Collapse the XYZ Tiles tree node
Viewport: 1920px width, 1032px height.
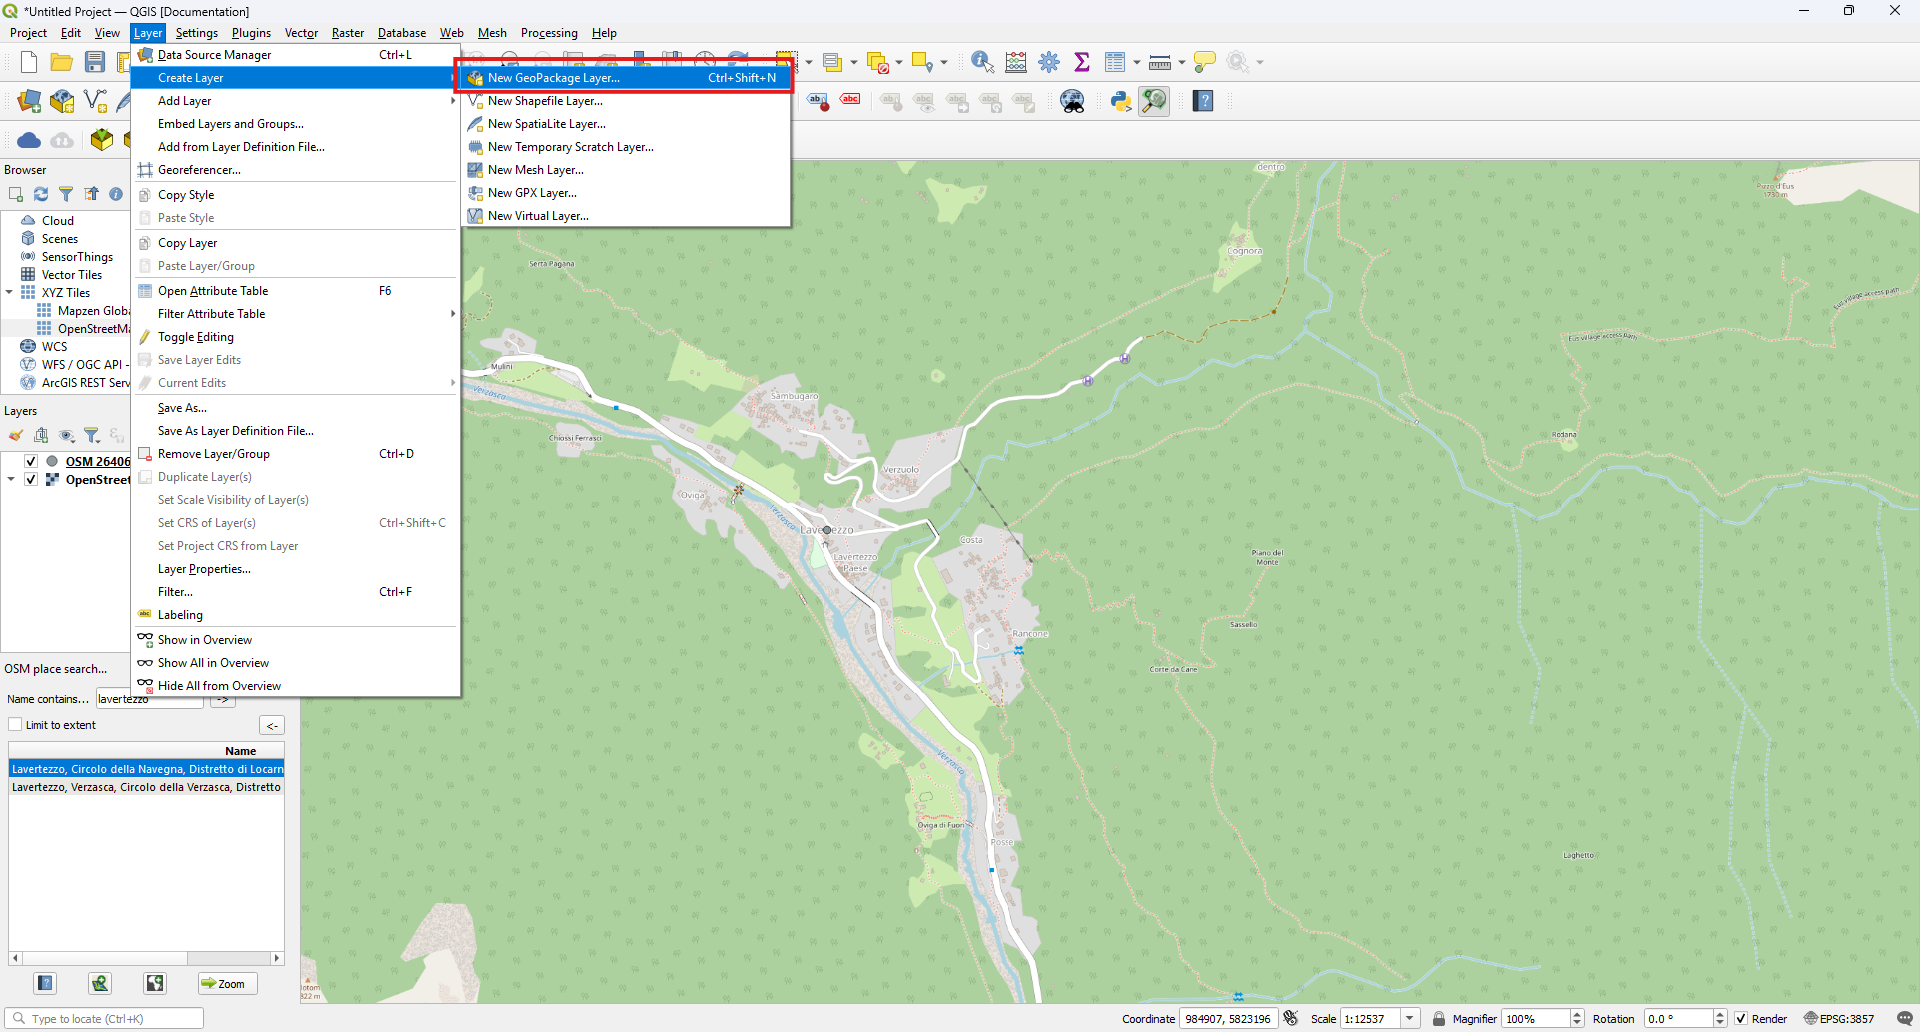coord(10,293)
